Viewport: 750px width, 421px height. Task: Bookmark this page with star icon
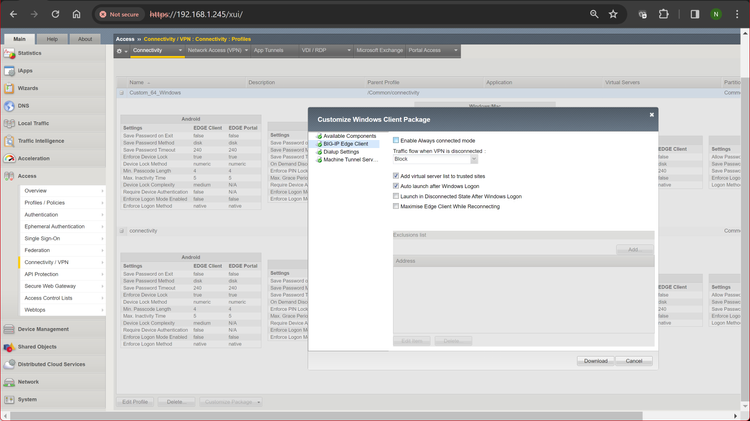[613, 15]
